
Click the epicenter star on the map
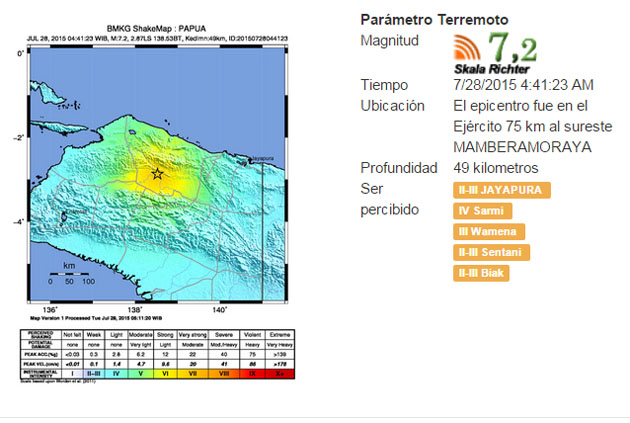tap(157, 174)
